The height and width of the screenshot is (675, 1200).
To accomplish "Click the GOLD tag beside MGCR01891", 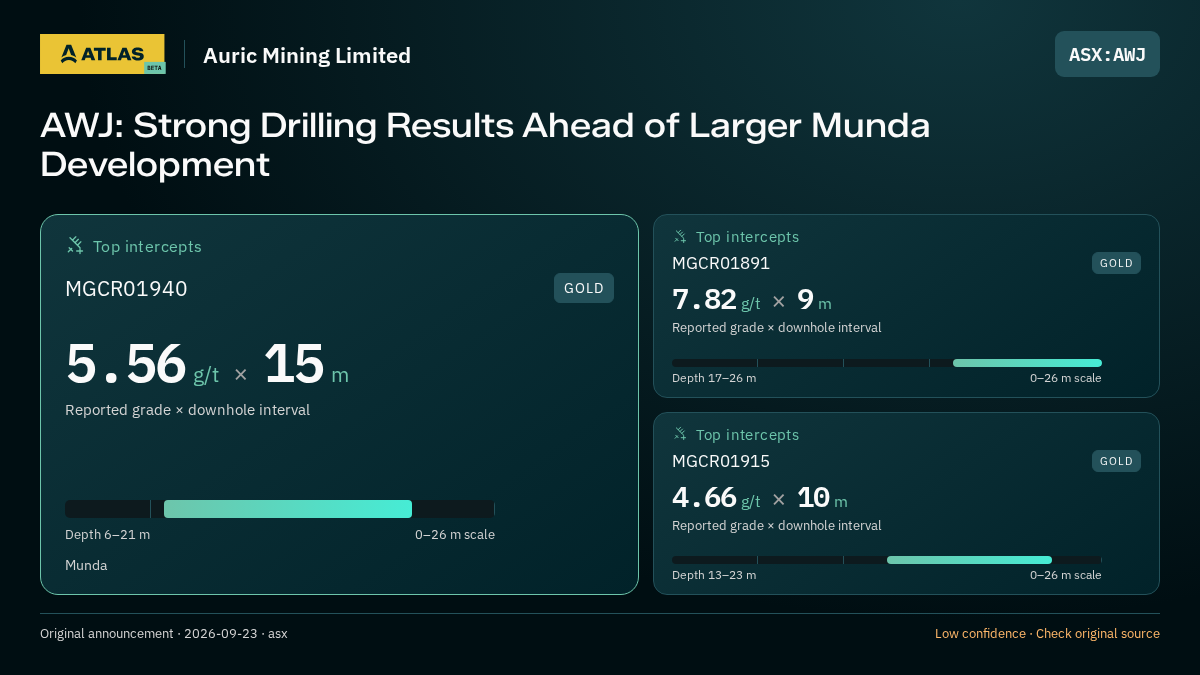I will pyautogui.click(x=1116, y=263).
